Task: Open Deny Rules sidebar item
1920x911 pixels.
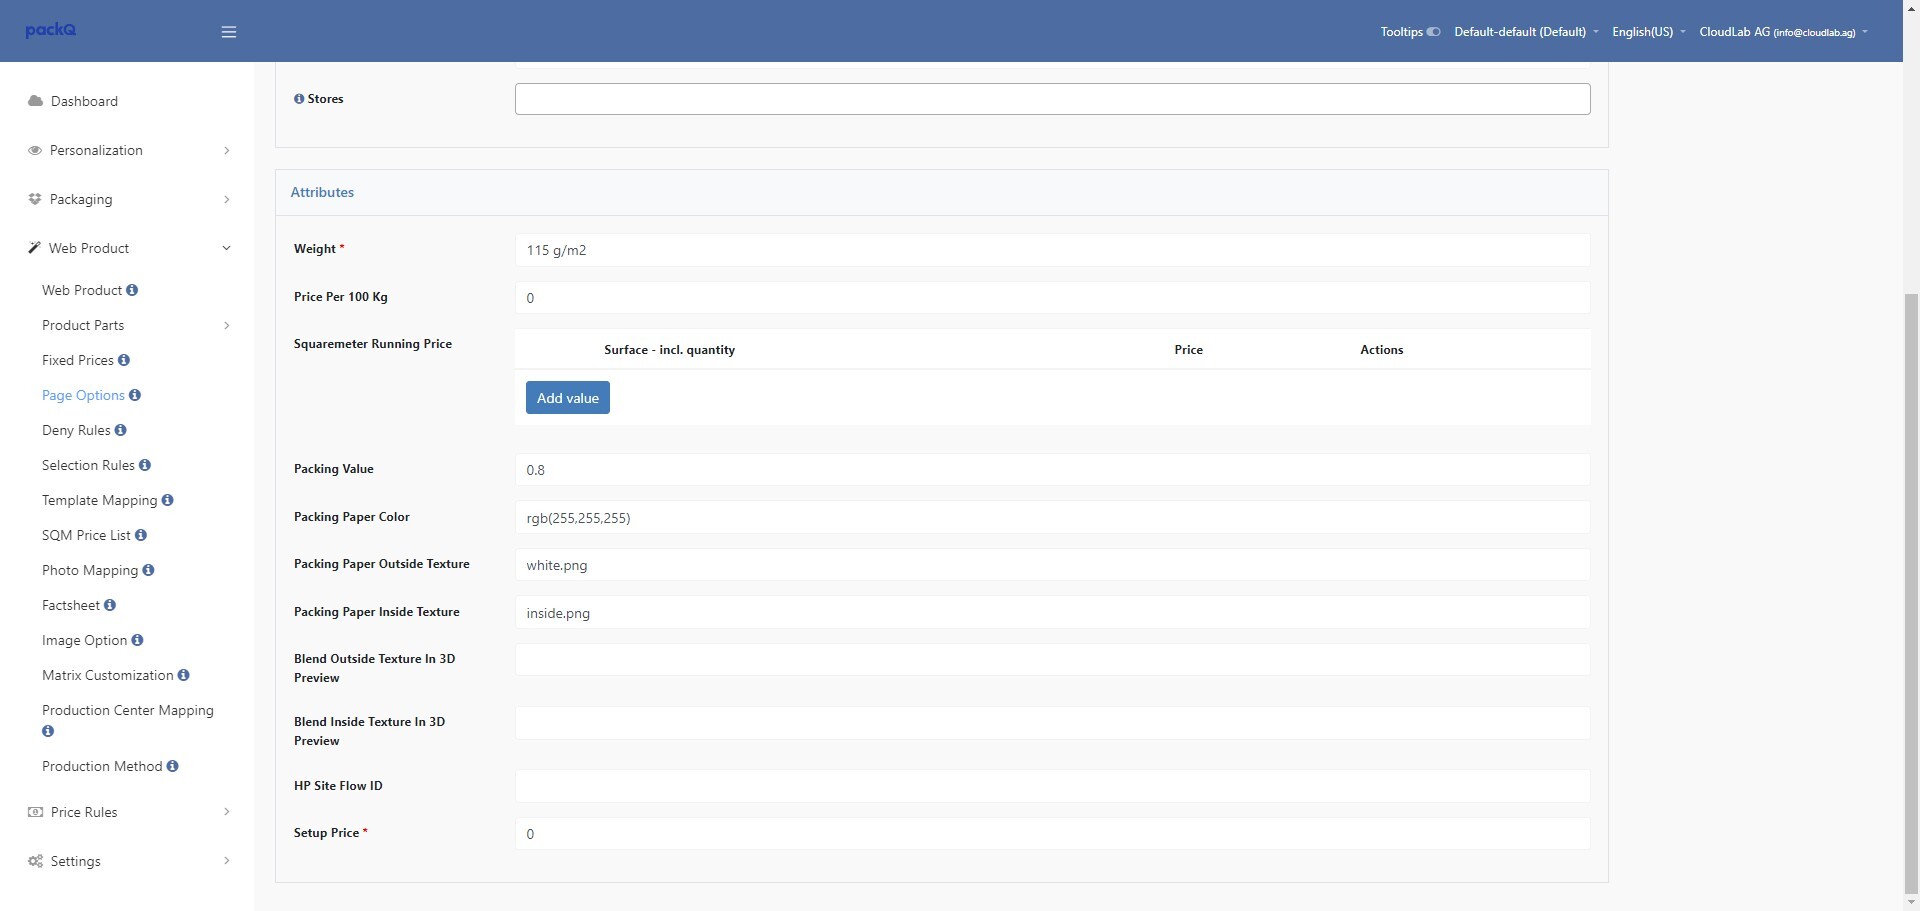Action: pyautogui.click(x=76, y=430)
